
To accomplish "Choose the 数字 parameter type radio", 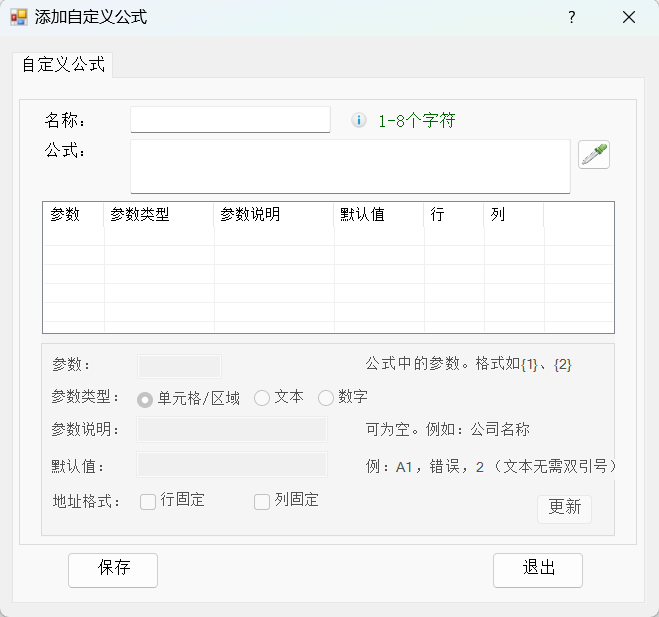I will tap(326, 398).
